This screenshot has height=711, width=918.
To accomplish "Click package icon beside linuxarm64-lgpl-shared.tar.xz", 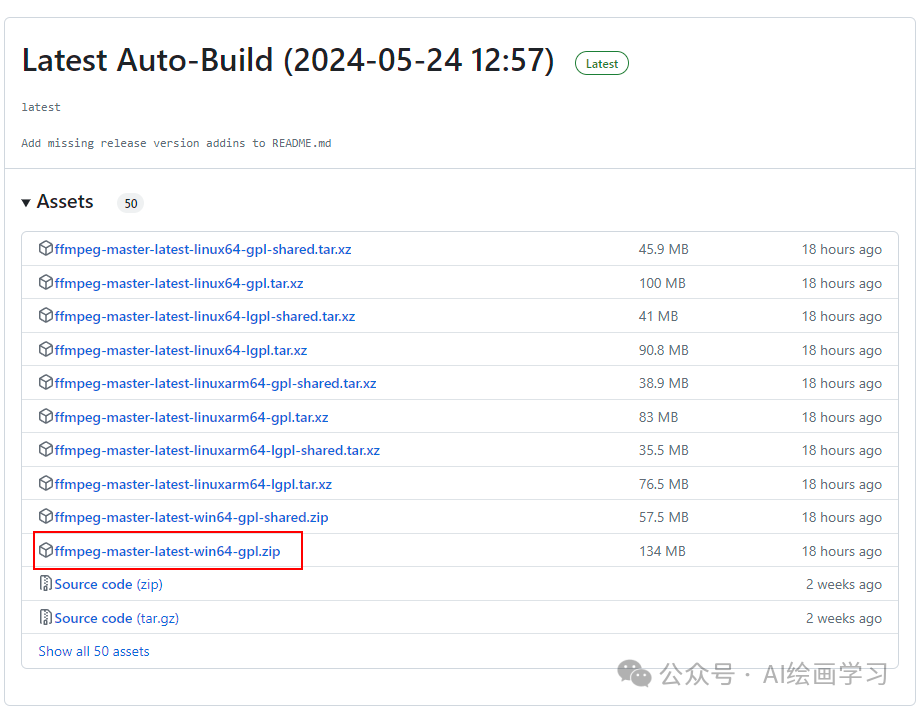I will pos(46,450).
